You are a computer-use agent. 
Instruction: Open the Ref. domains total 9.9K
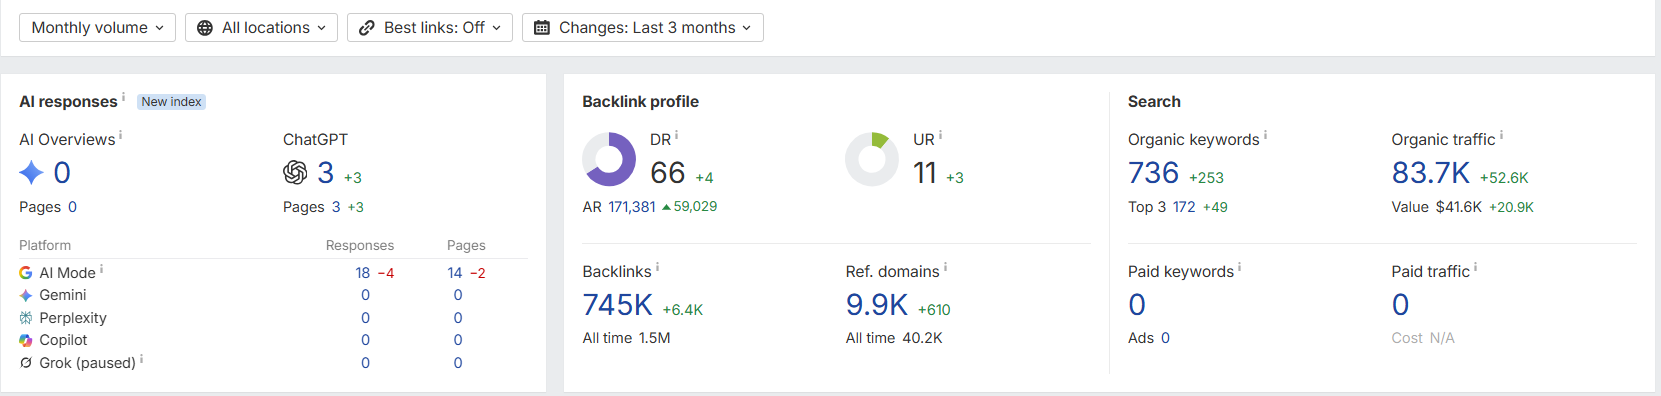[x=877, y=305]
